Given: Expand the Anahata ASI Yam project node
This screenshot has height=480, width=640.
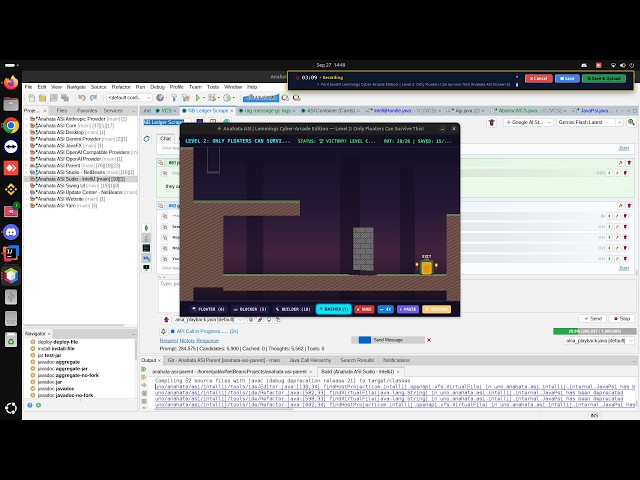Looking at the screenshot, I should pos(27,206).
